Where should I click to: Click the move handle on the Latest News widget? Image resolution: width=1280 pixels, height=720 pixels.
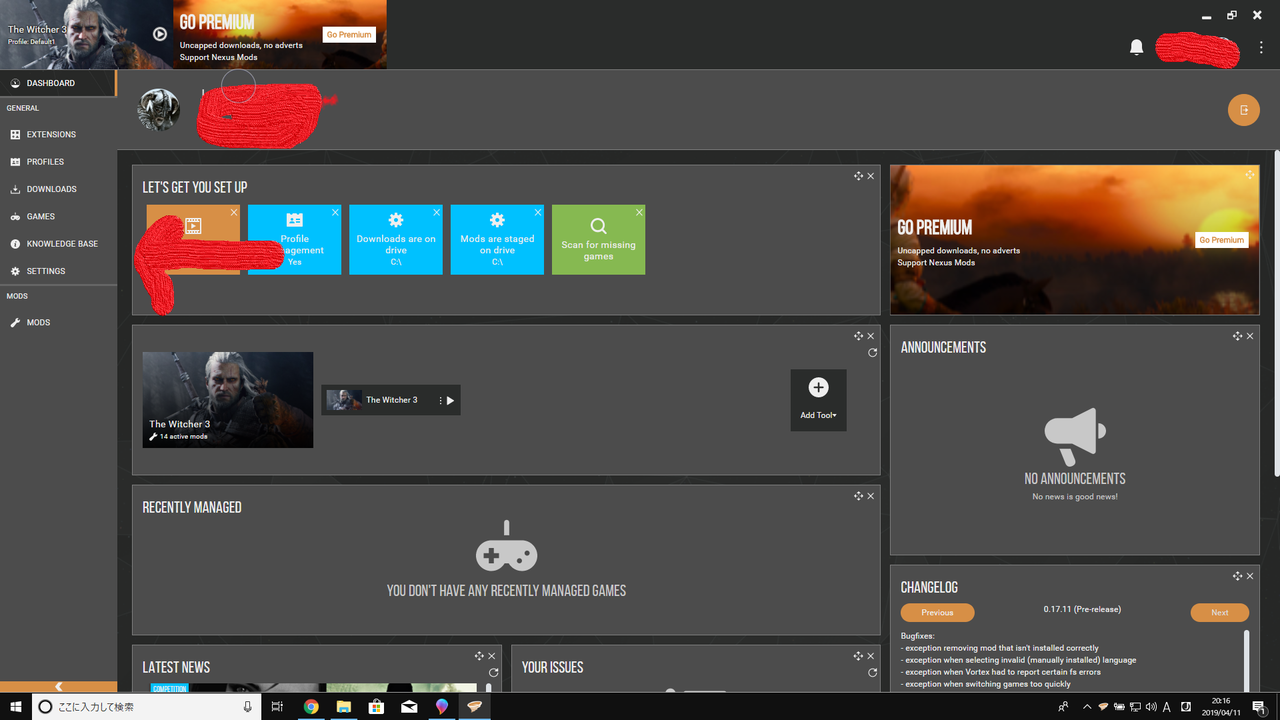(479, 656)
